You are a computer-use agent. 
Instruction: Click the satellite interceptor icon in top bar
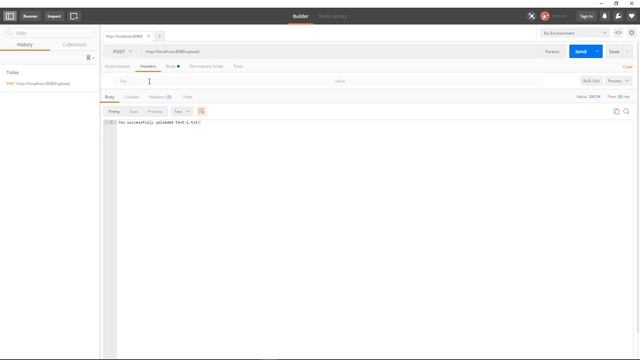(x=531, y=16)
